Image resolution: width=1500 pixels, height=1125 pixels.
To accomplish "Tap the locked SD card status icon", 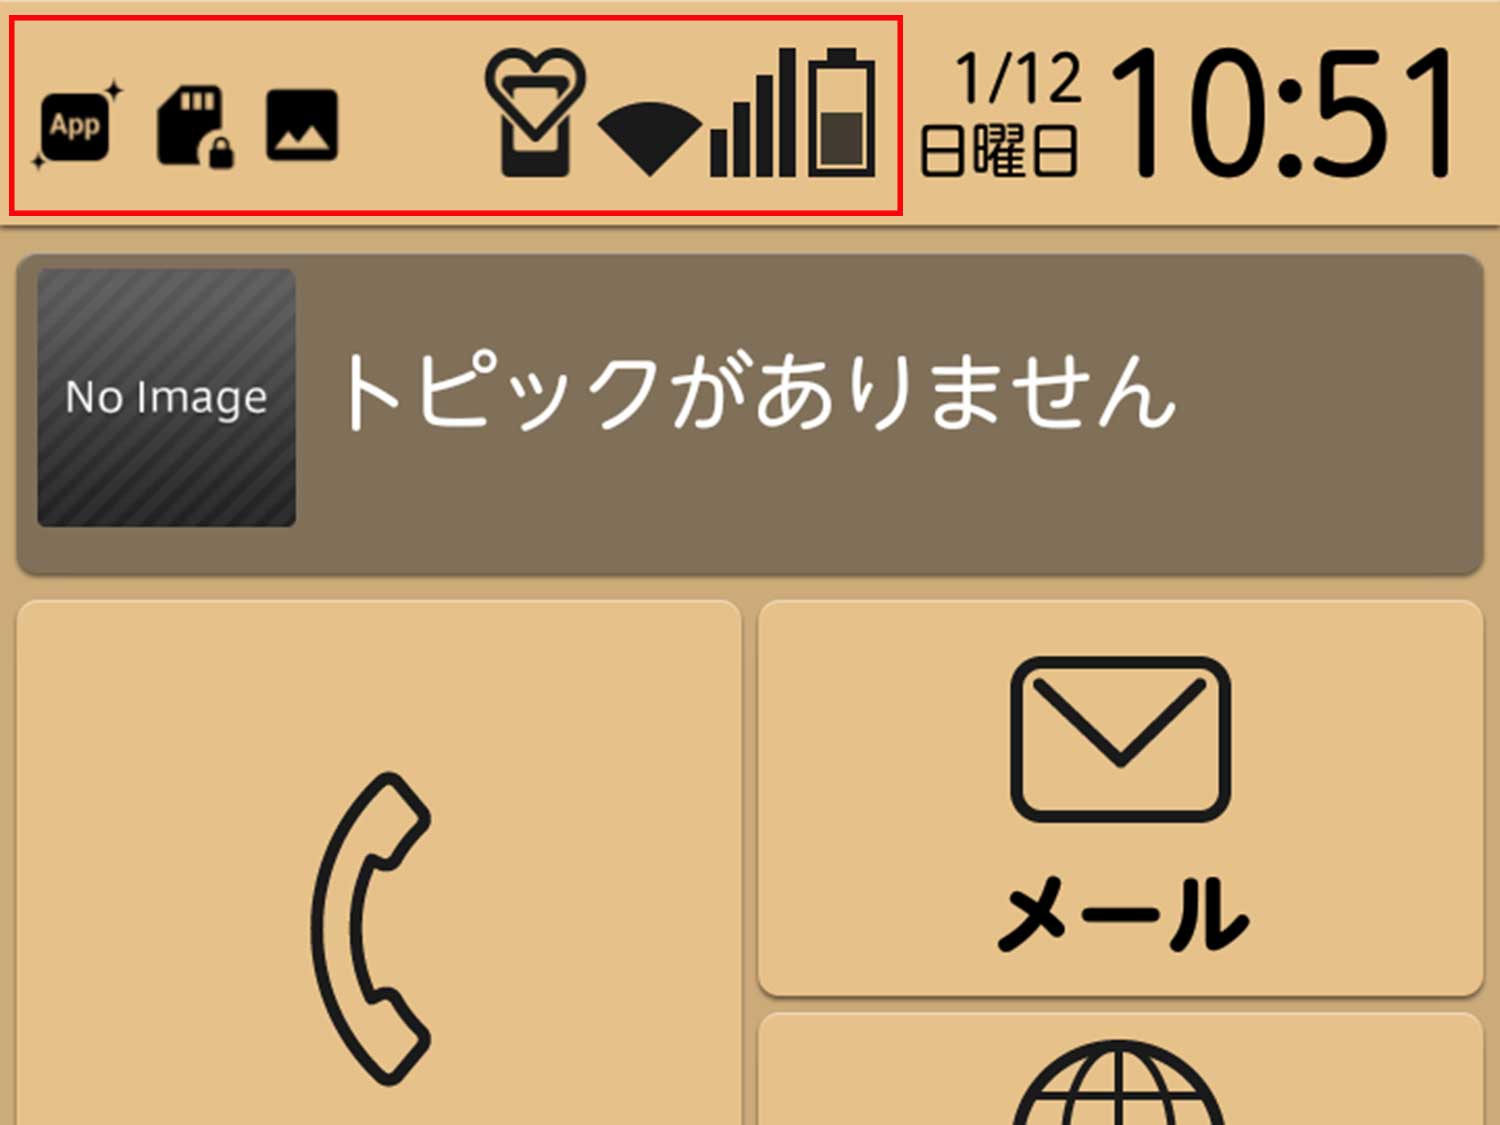I will [195, 126].
